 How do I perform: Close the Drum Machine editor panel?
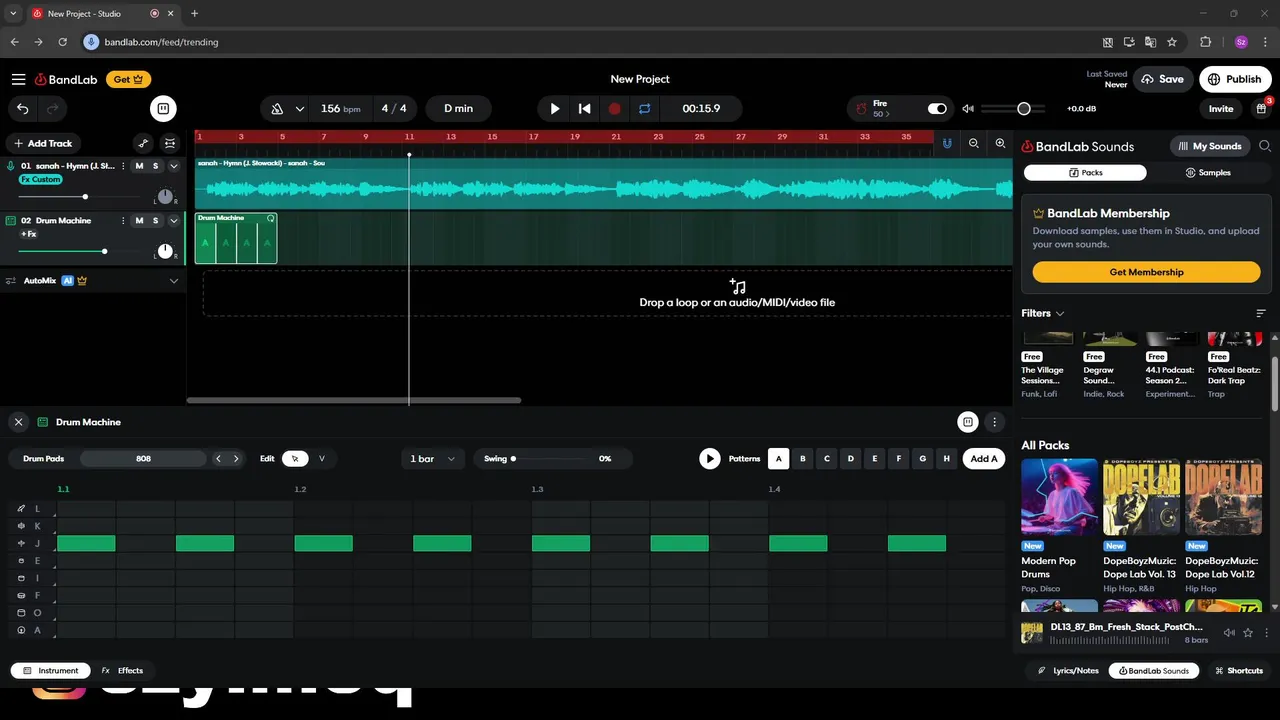18,422
